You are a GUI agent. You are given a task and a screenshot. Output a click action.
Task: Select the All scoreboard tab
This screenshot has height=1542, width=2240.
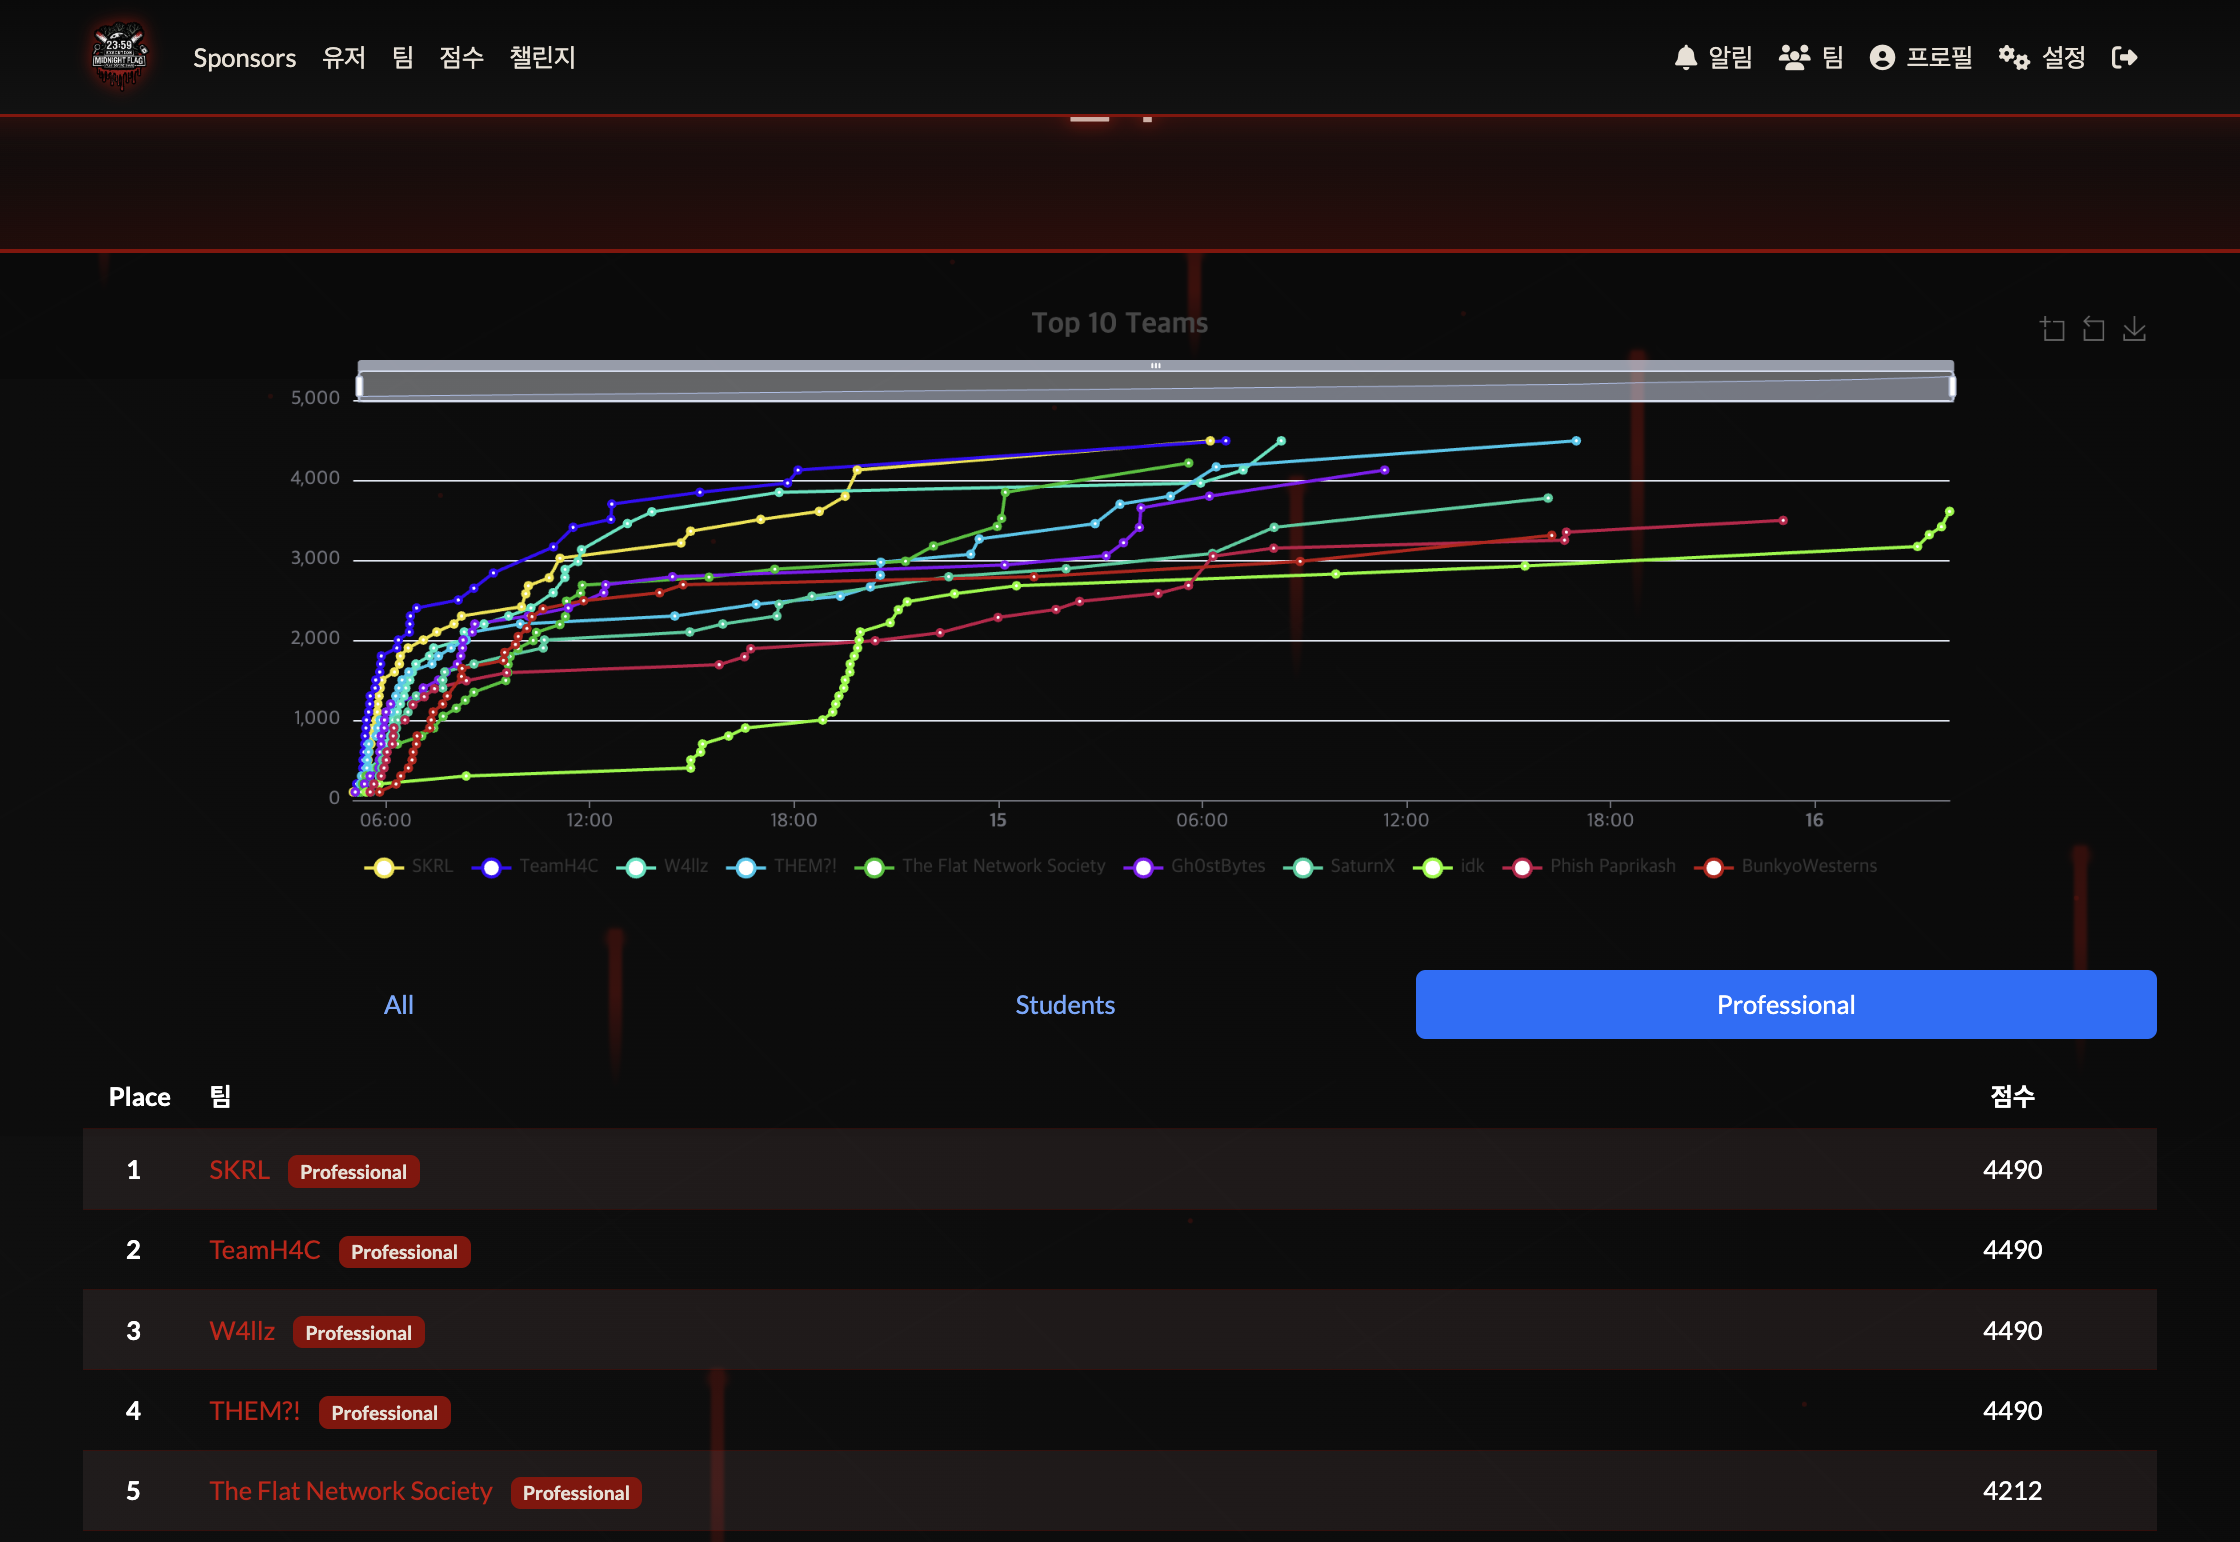(398, 1005)
